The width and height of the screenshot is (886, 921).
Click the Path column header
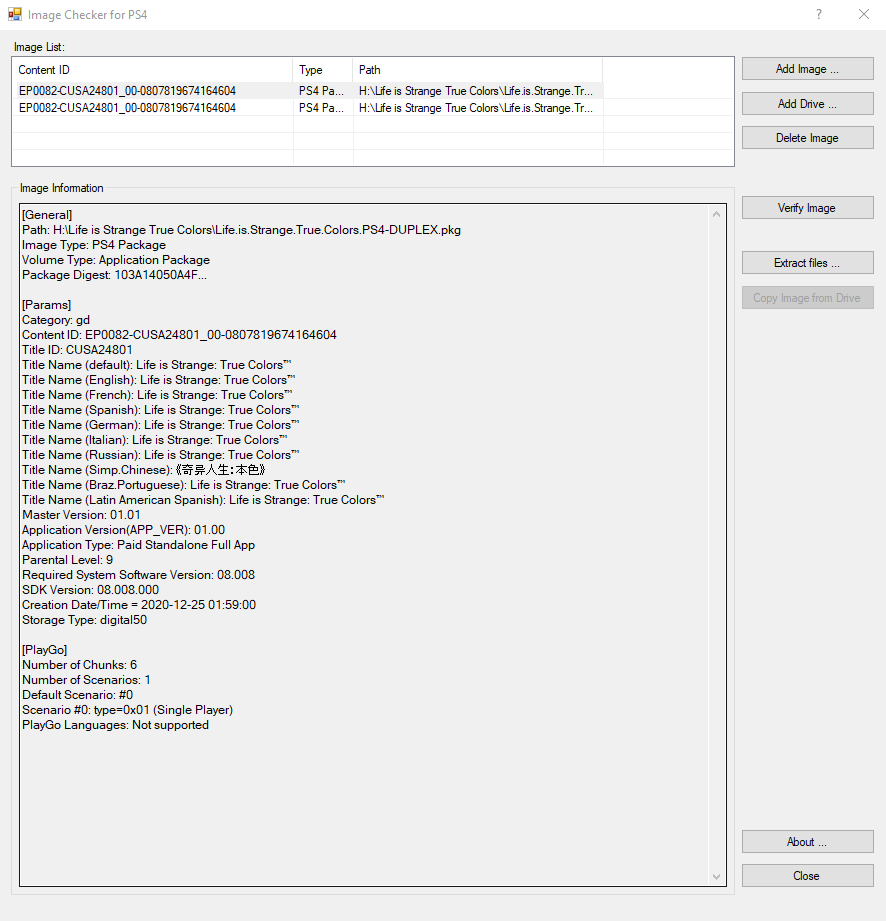(478, 70)
